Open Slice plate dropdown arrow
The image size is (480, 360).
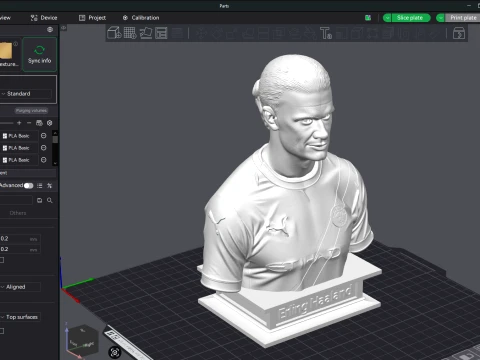(x=387, y=18)
